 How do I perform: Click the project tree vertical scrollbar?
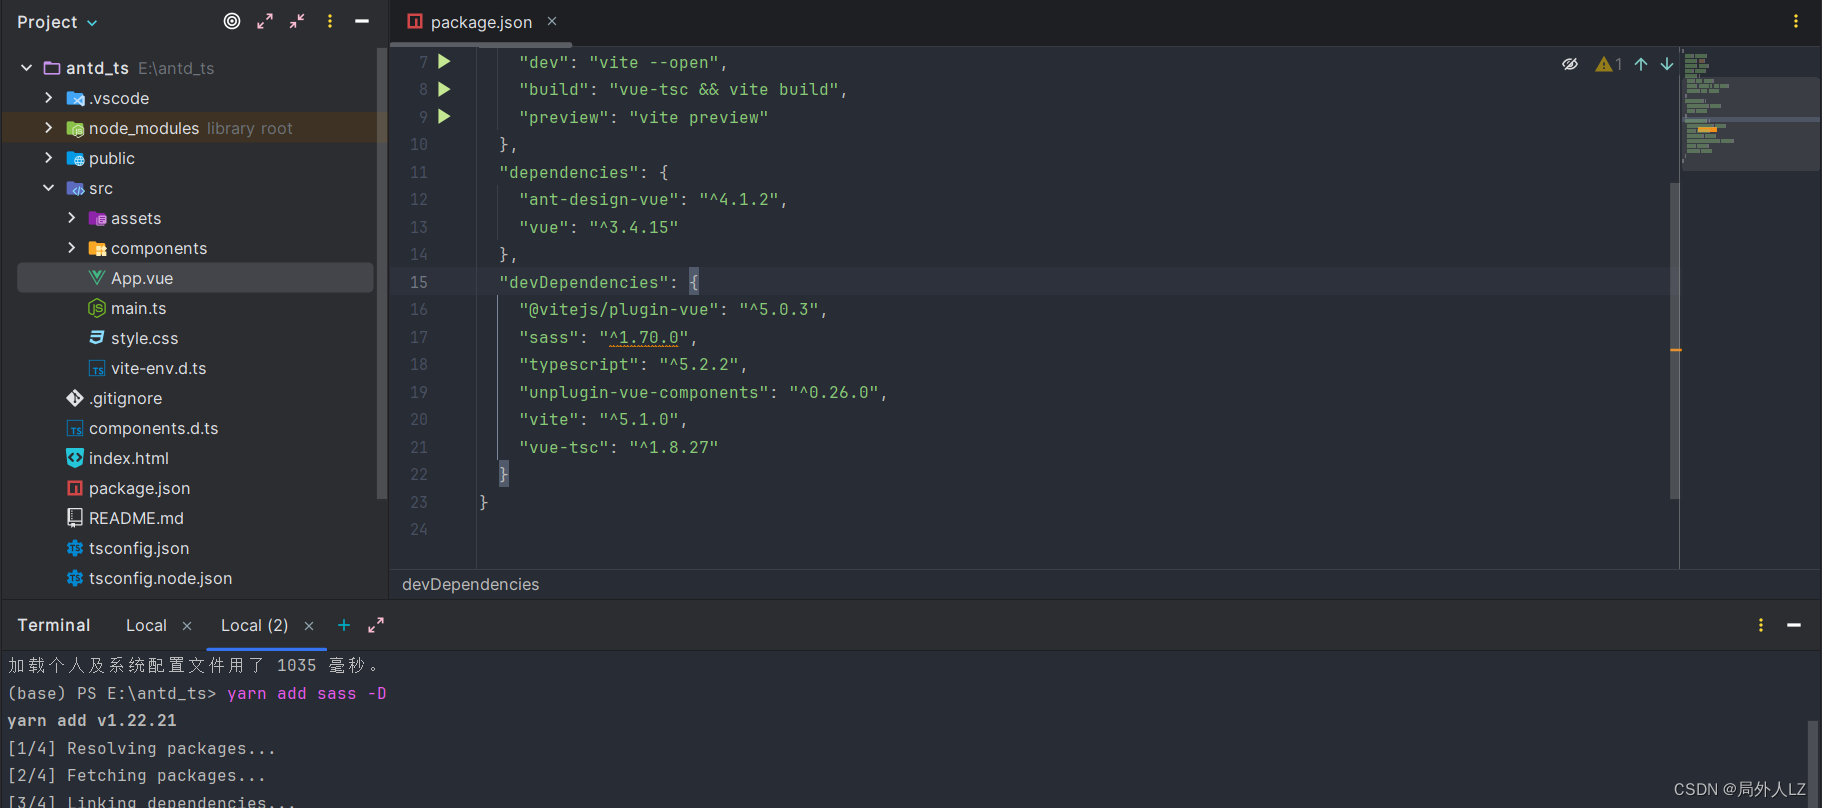381,275
